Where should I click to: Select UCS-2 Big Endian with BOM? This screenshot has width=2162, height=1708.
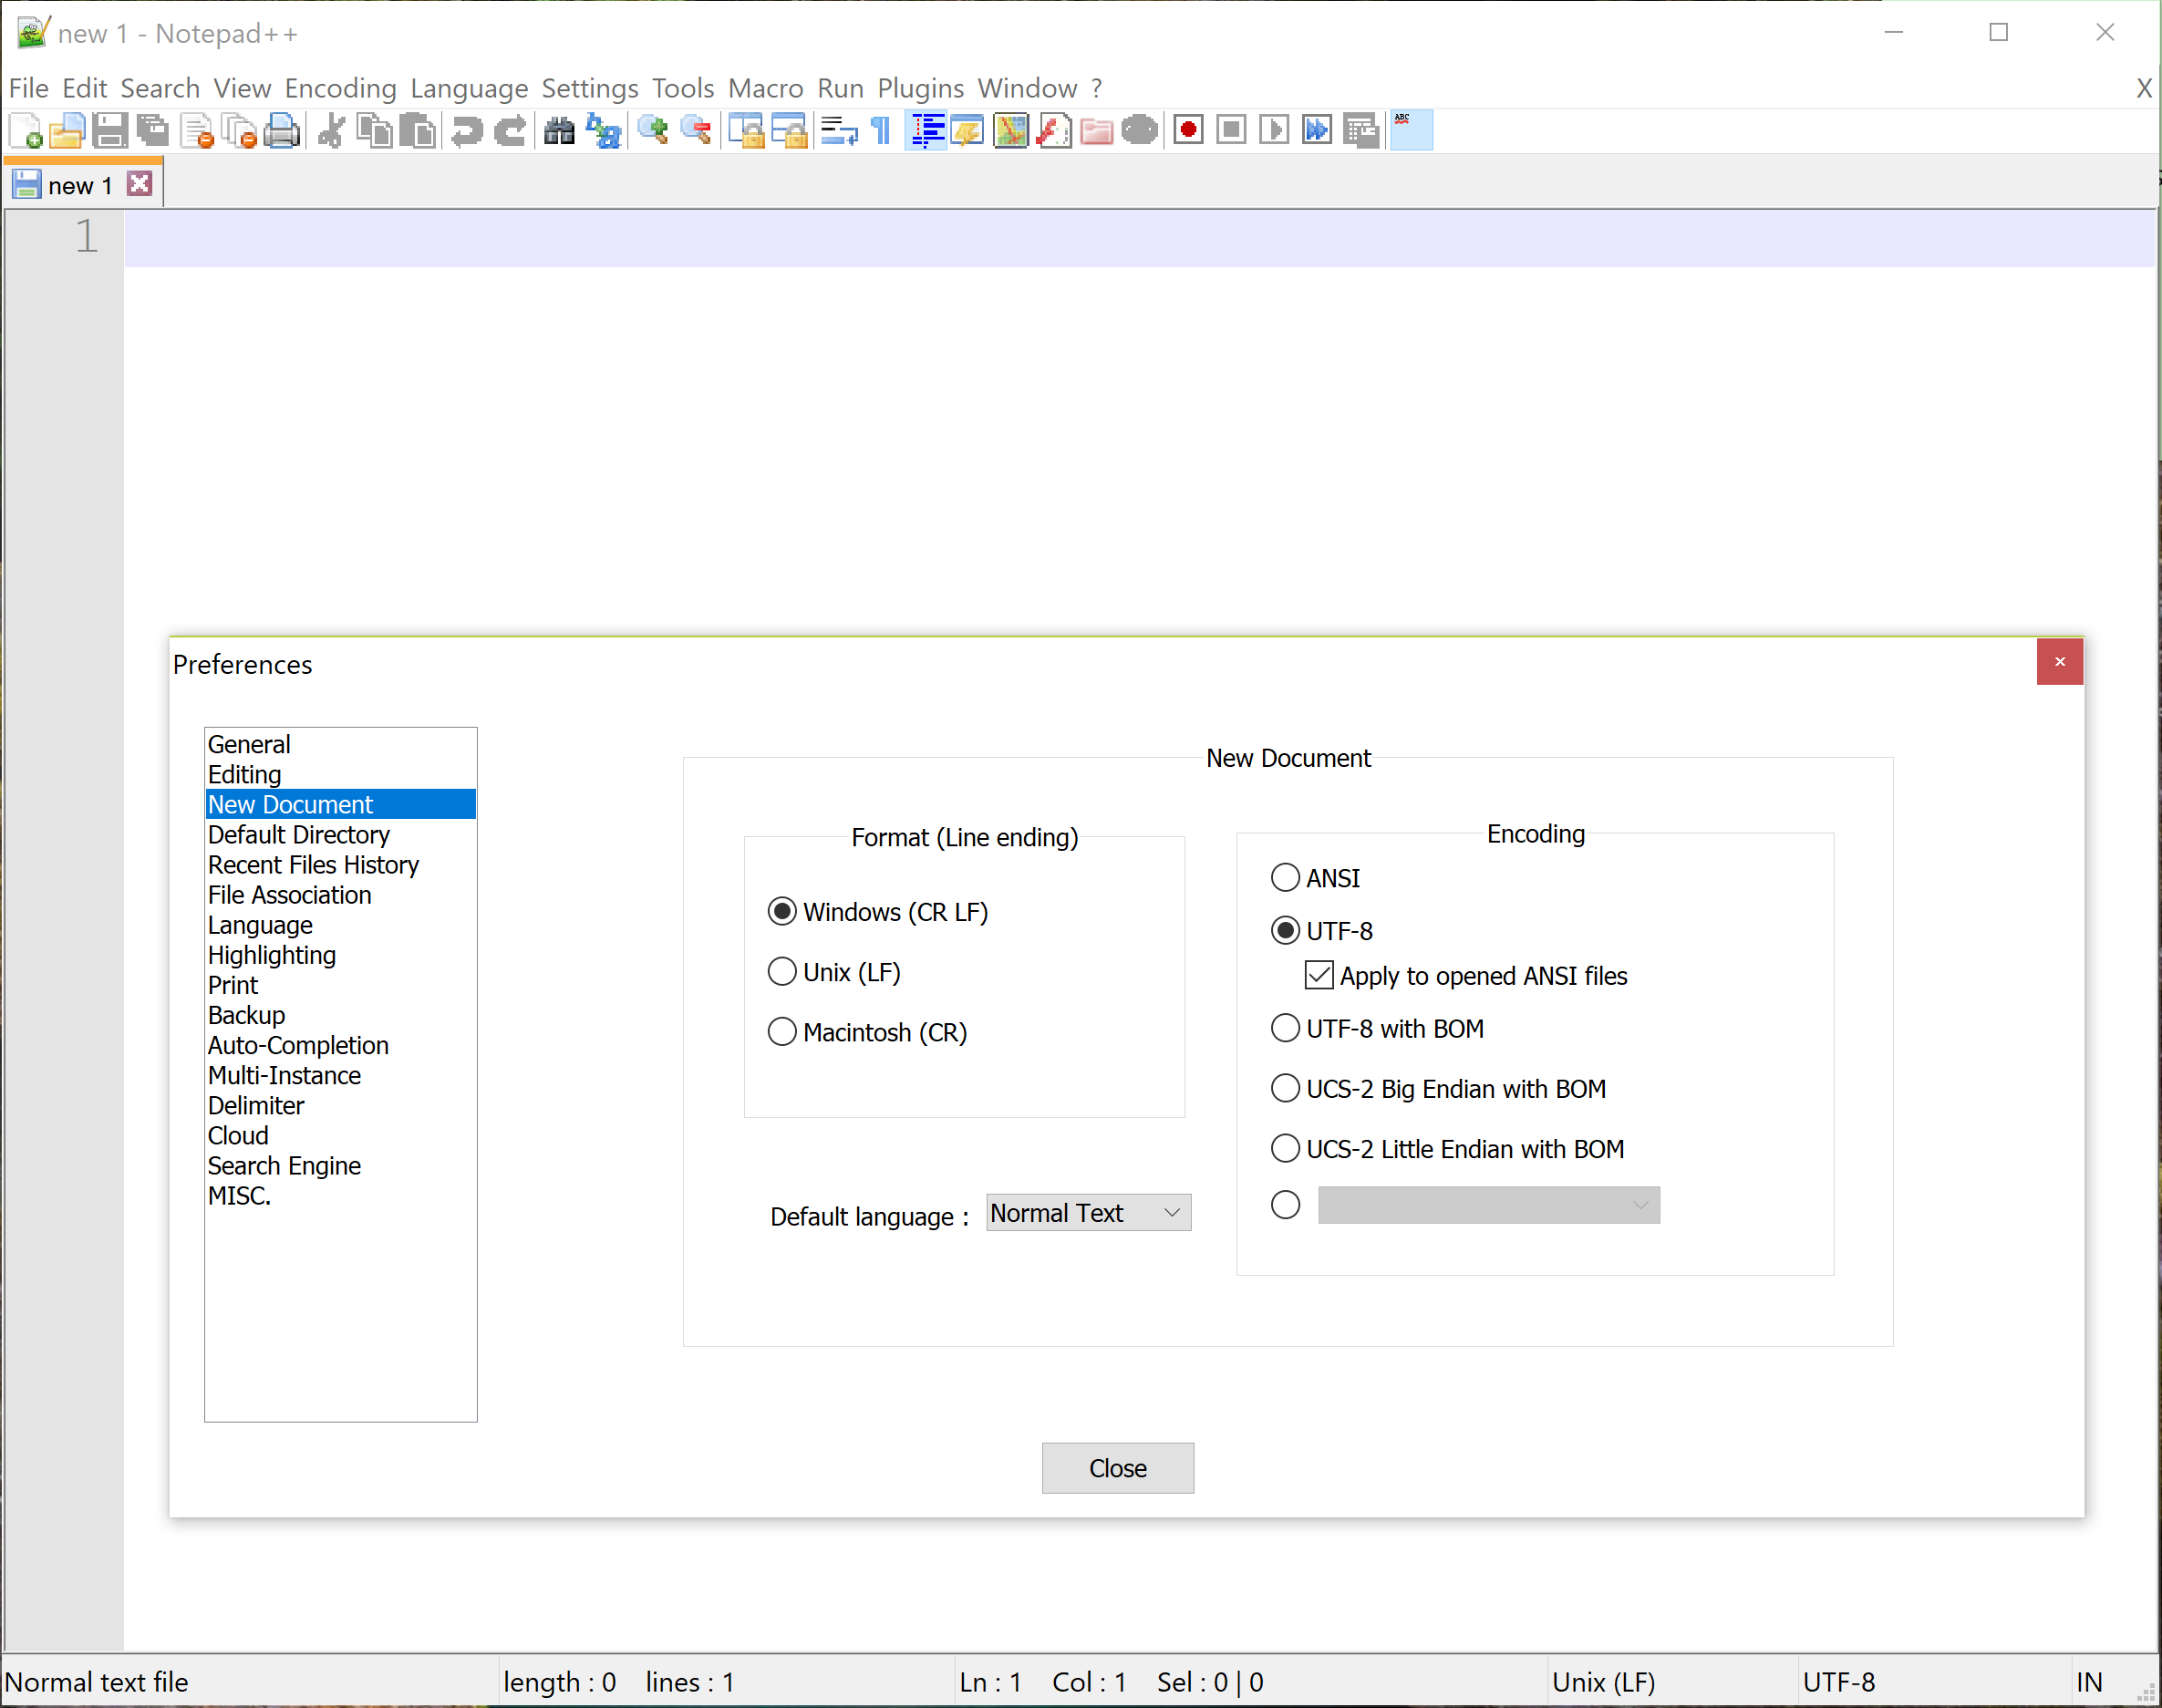(x=1438, y=1089)
